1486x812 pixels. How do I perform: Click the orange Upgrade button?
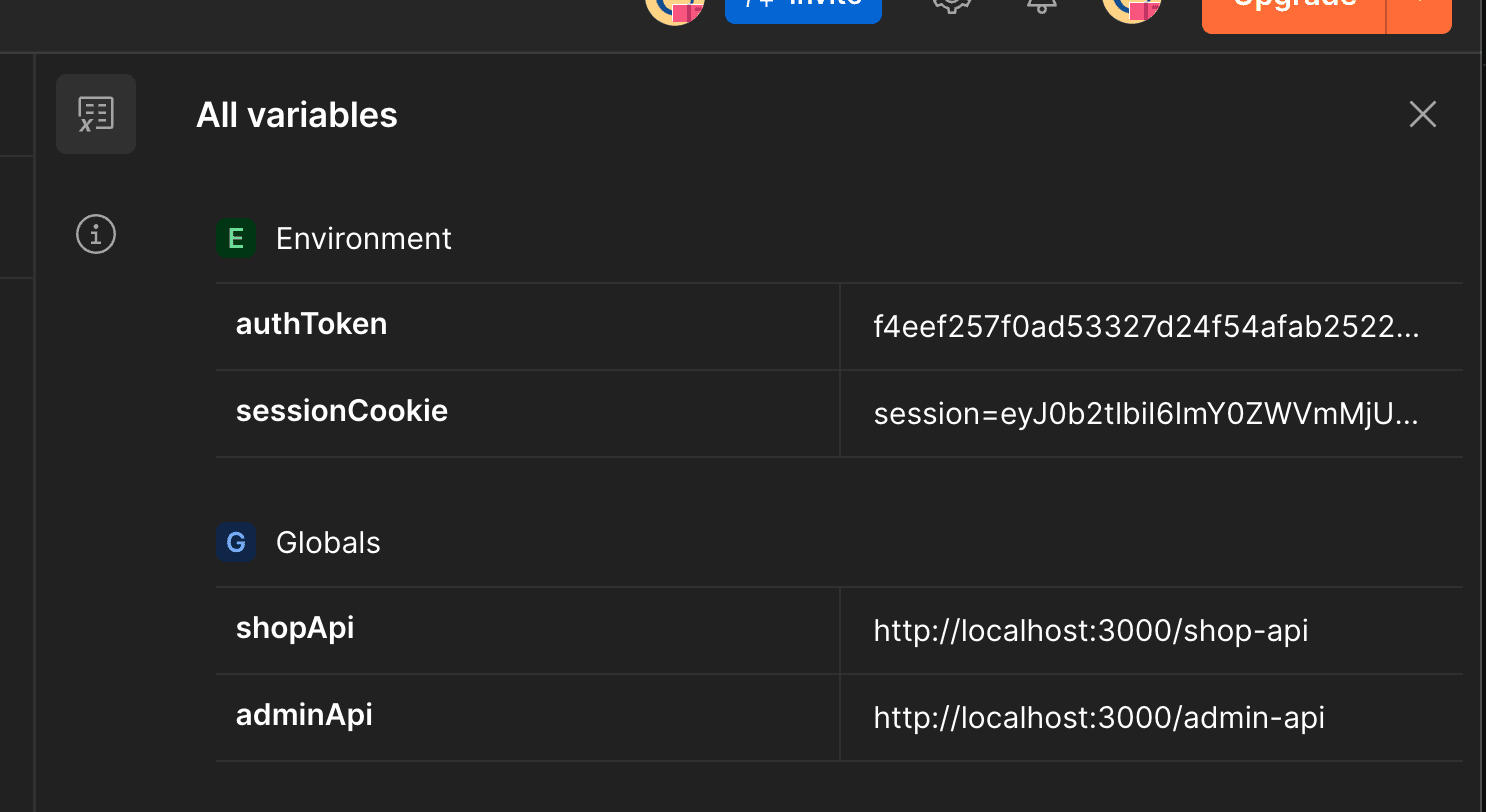[x=1294, y=12]
